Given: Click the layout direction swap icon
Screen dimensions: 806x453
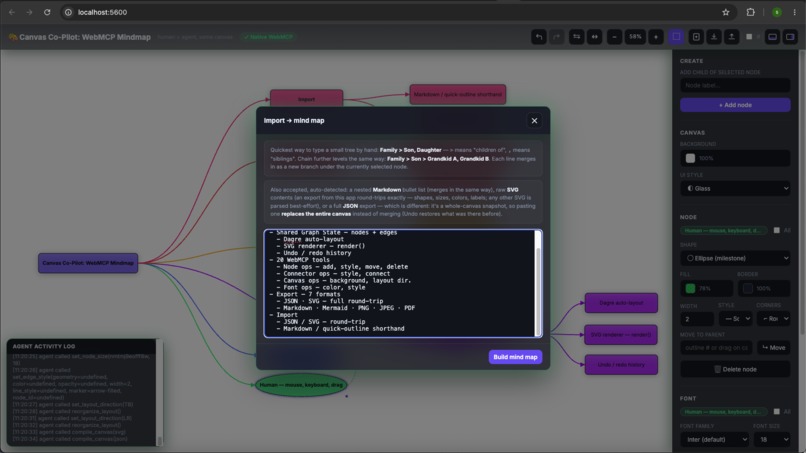Looking at the screenshot, I should [x=577, y=37].
